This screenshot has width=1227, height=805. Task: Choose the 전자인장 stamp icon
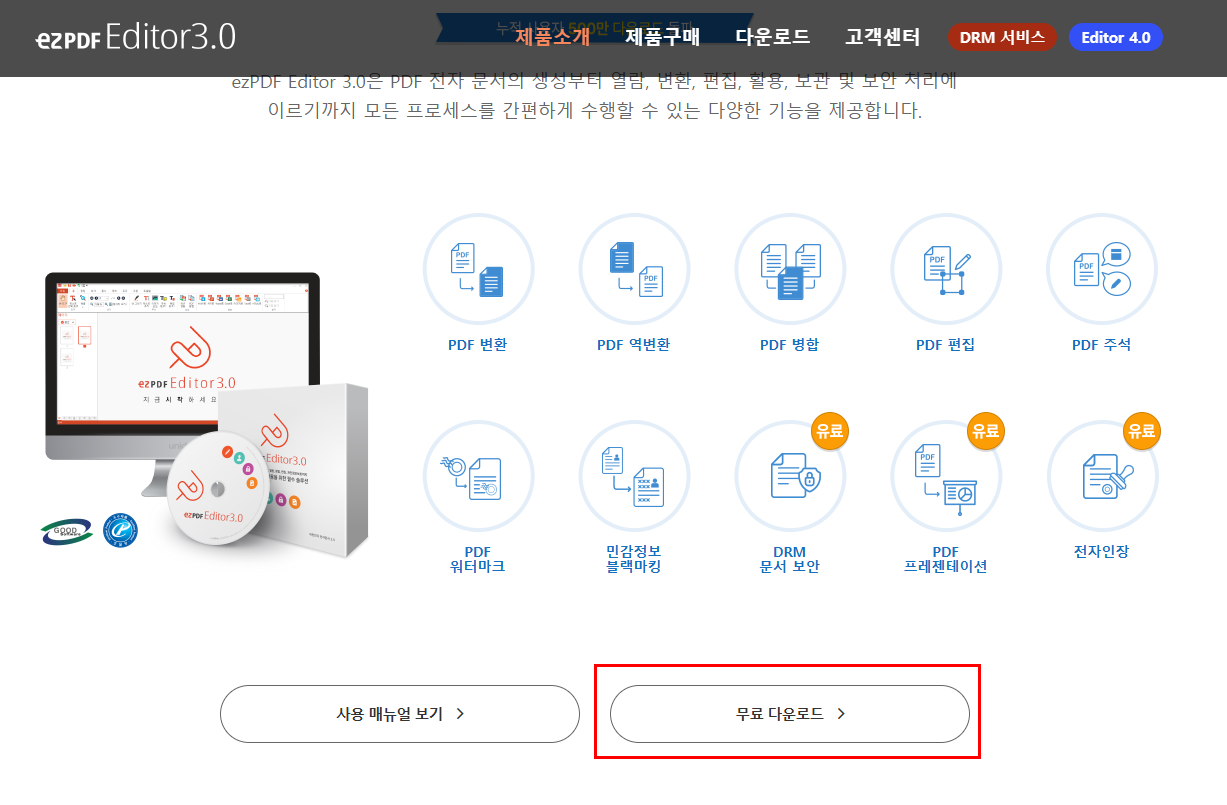(x=1102, y=476)
